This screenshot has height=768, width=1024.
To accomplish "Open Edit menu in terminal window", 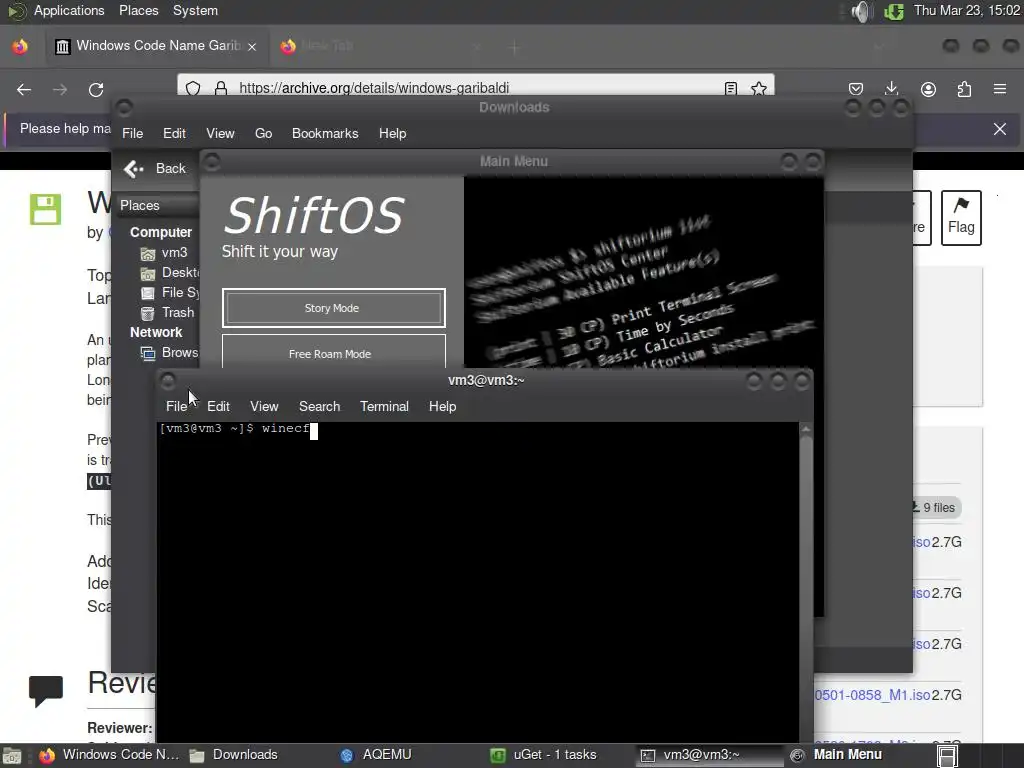I will pyautogui.click(x=218, y=406).
